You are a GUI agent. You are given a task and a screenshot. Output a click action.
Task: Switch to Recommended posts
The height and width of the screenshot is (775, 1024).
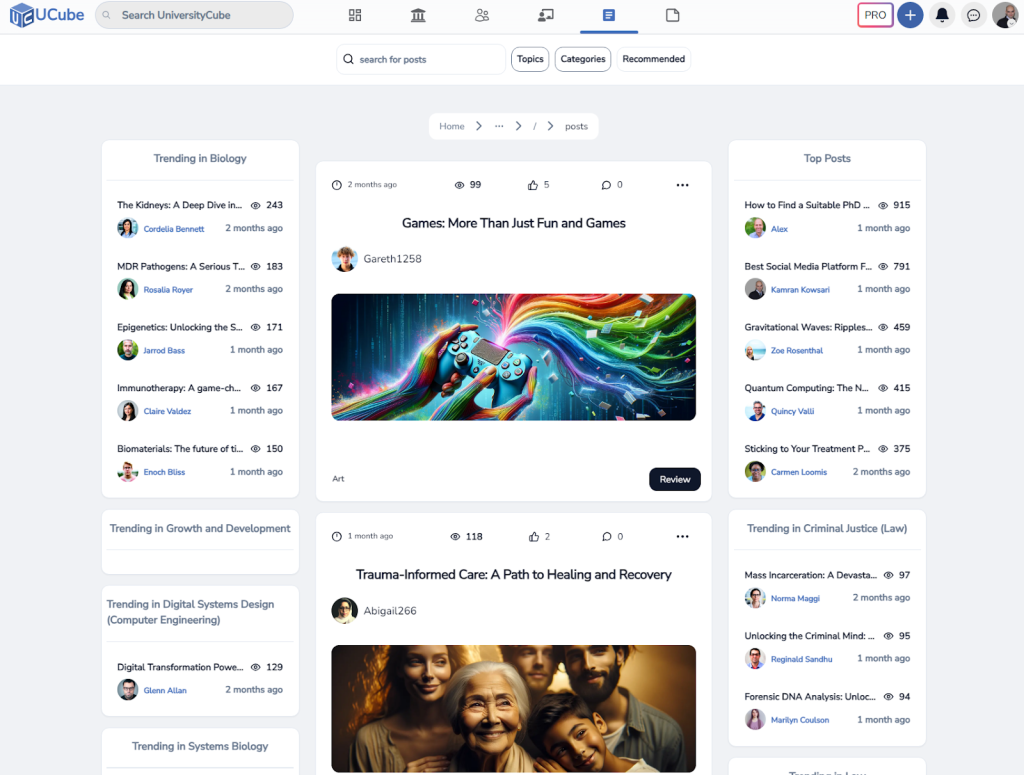point(653,59)
